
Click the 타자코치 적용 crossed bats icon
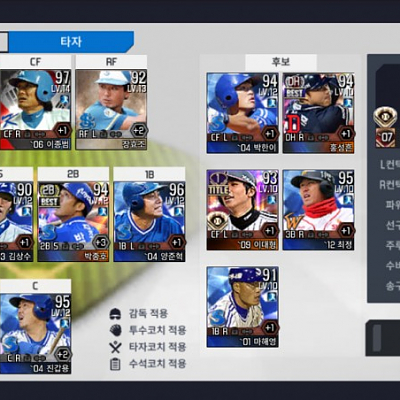[115, 347]
